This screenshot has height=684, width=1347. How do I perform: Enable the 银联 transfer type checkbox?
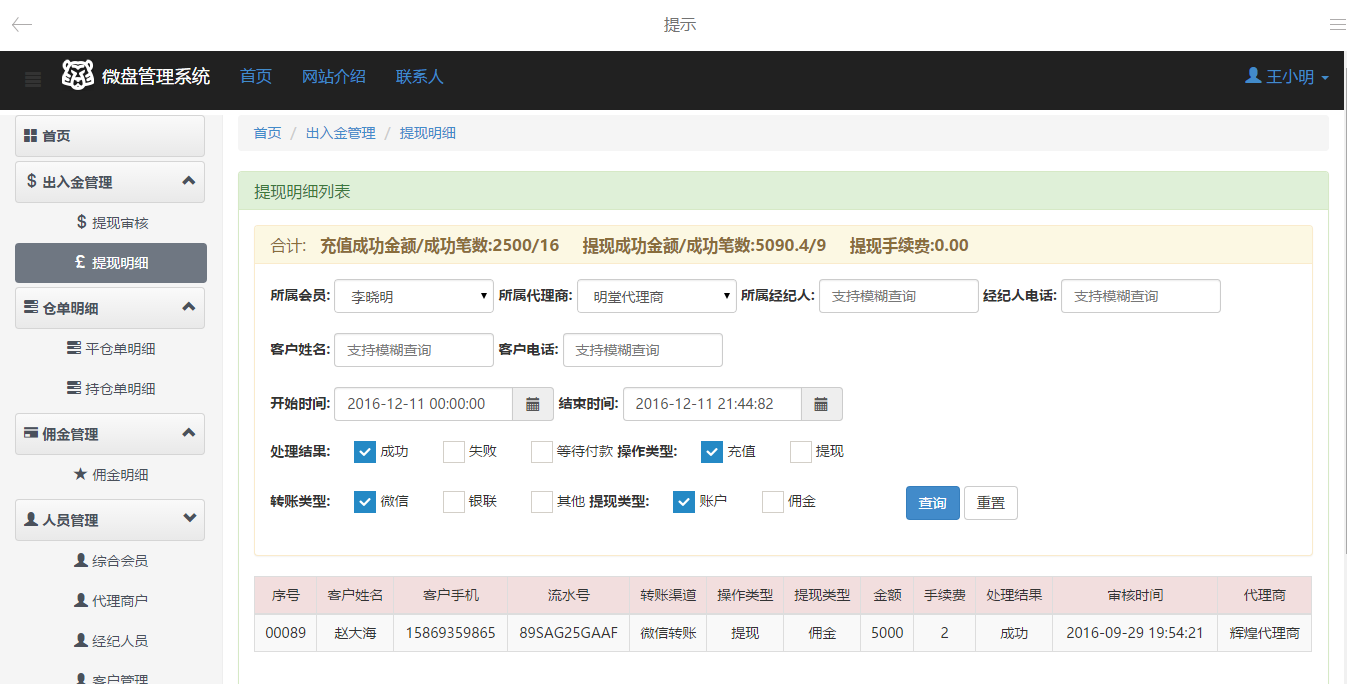(x=452, y=502)
